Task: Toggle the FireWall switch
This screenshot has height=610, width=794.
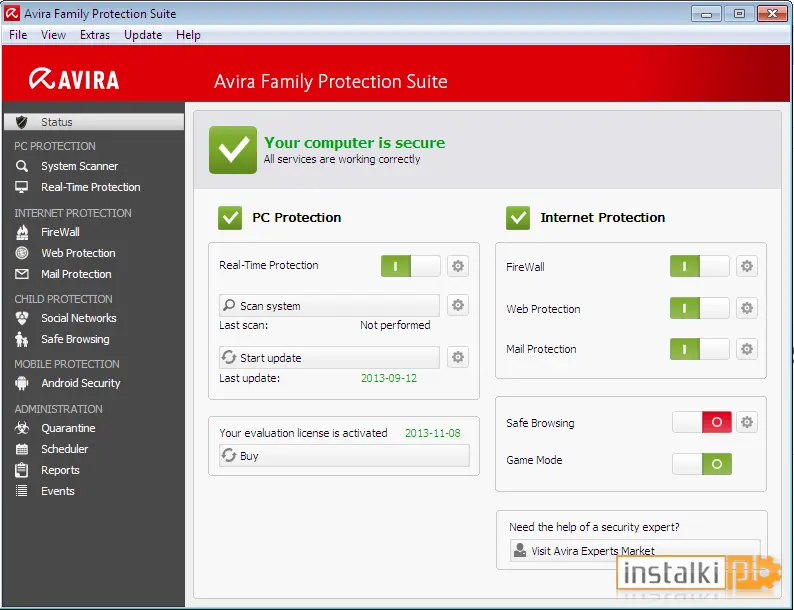Action: (x=699, y=266)
